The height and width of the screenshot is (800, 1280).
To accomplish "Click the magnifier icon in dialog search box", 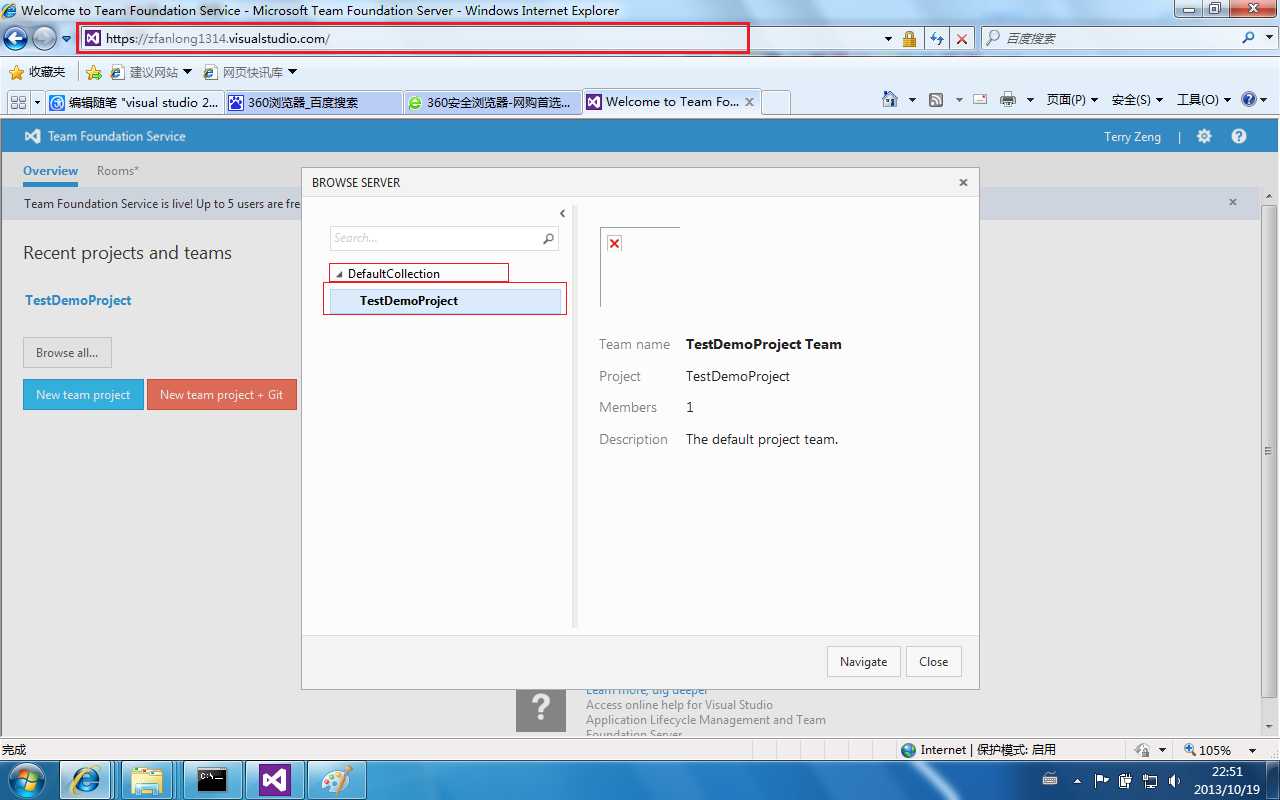I will [548, 238].
